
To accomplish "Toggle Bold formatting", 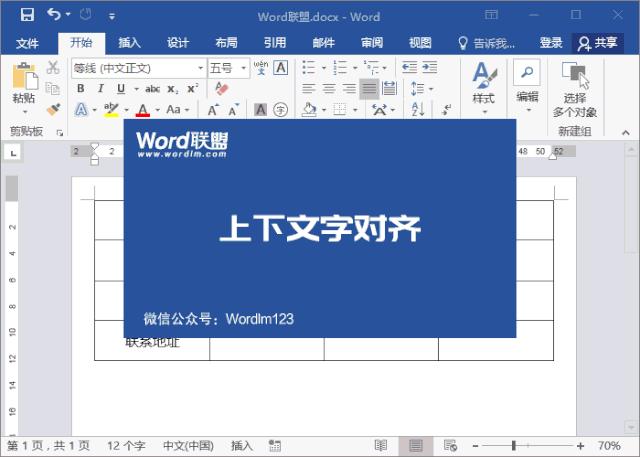I will click(x=81, y=89).
